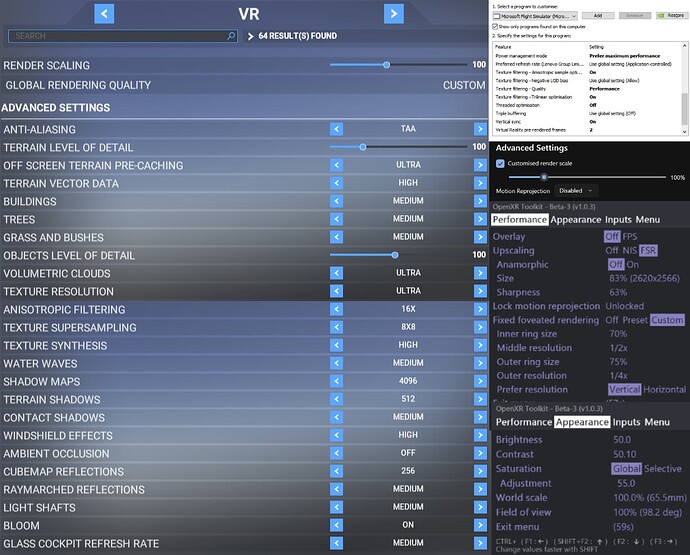This screenshot has height=555, width=690.
Task: Click right arrow for Anti-Aliasing setting
Action: click(480, 129)
